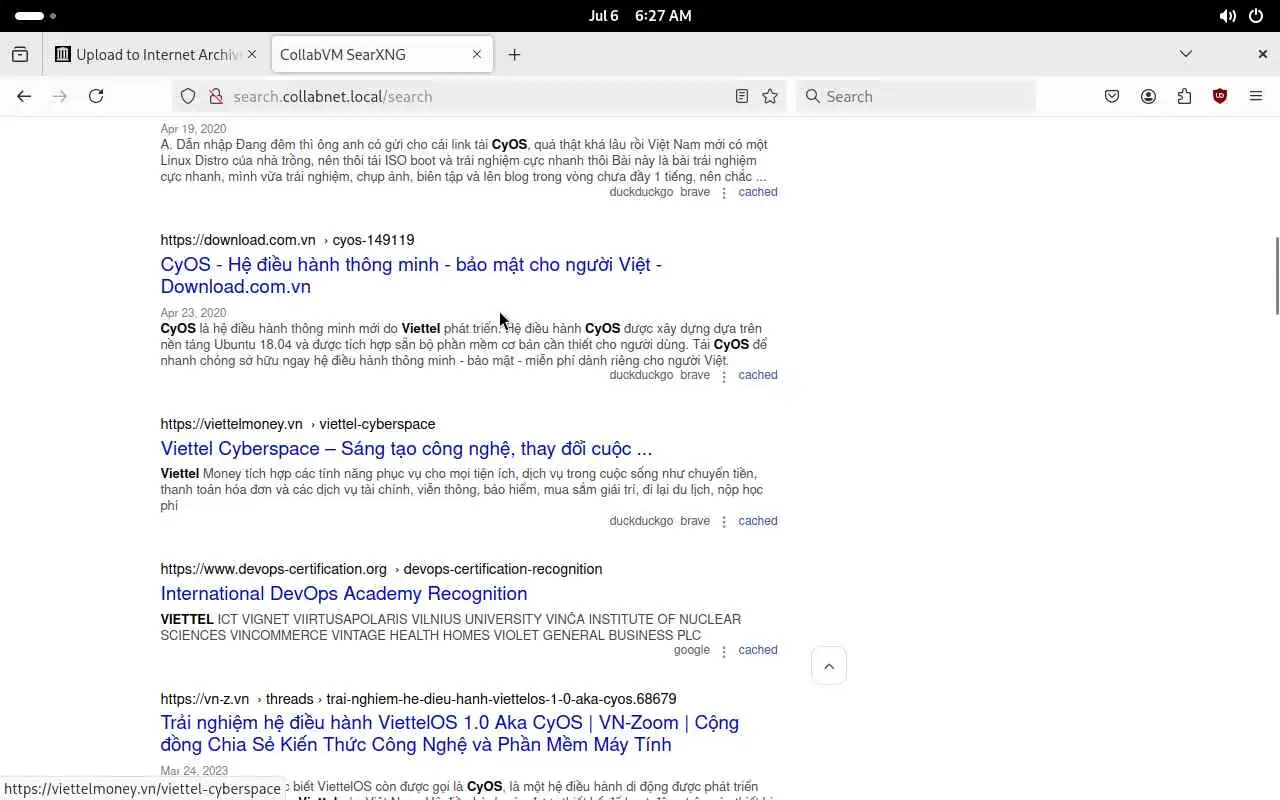Focus the Search box in toolbar
This screenshot has width=1280, height=800.
pos(916,96)
